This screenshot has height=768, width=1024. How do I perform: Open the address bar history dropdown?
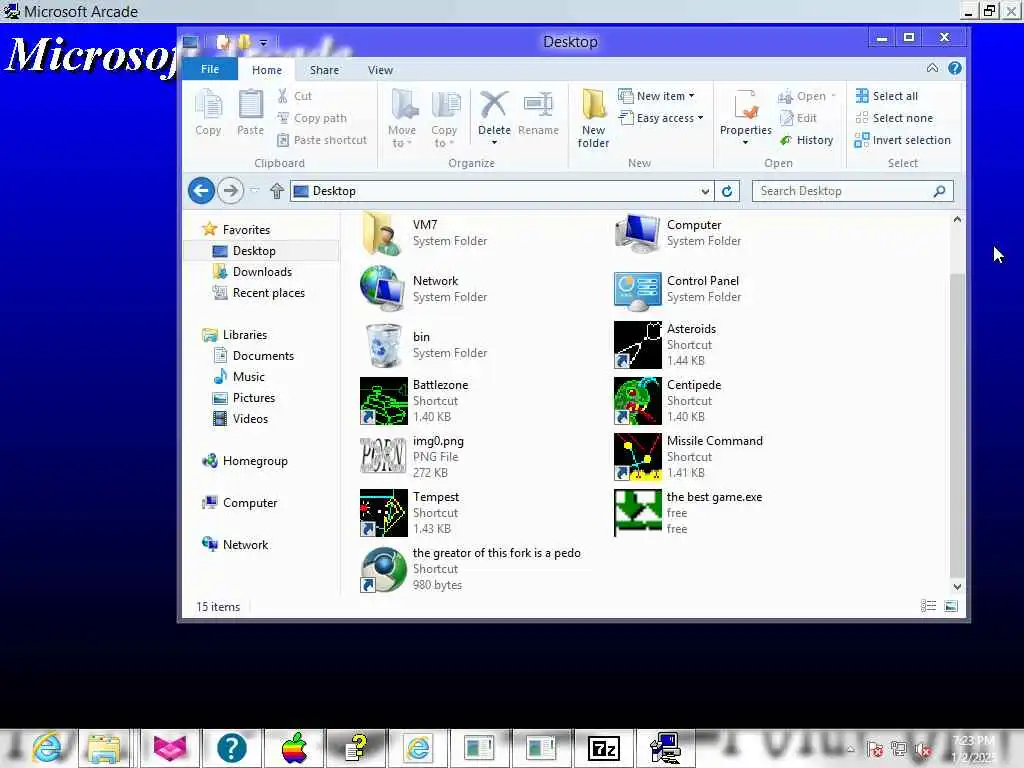coord(705,191)
